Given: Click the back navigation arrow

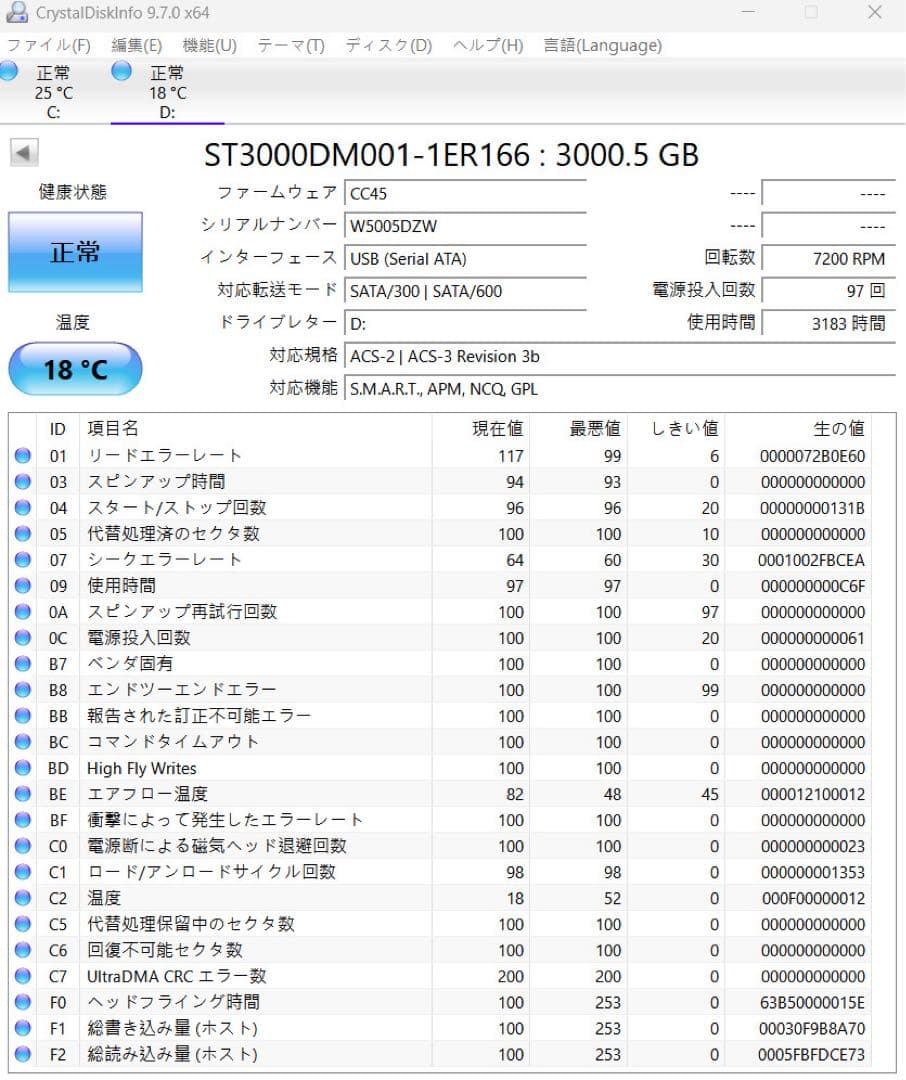Looking at the screenshot, I should coord(23,151).
